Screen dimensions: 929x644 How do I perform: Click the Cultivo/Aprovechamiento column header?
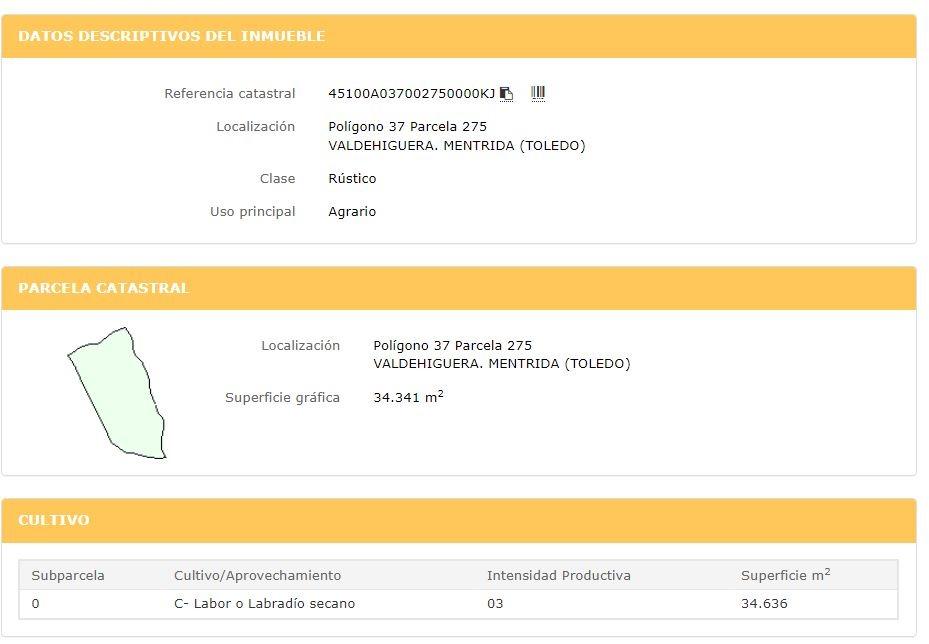click(x=257, y=575)
